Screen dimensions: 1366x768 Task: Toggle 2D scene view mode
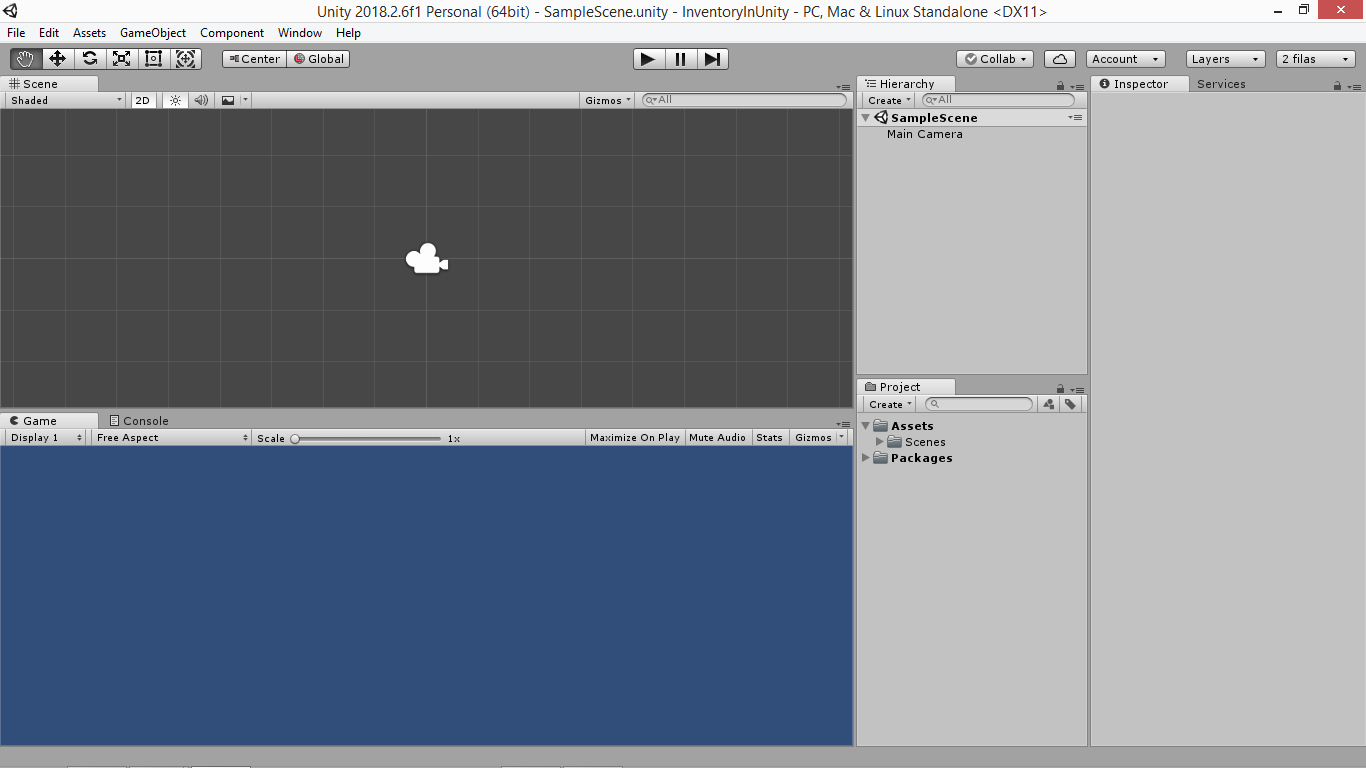click(x=143, y=100)
